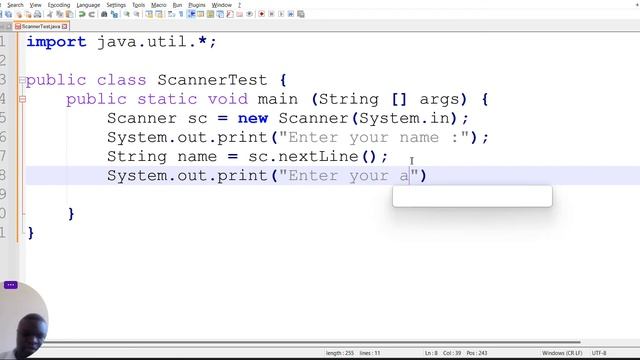Open the Settings menu

116,5
